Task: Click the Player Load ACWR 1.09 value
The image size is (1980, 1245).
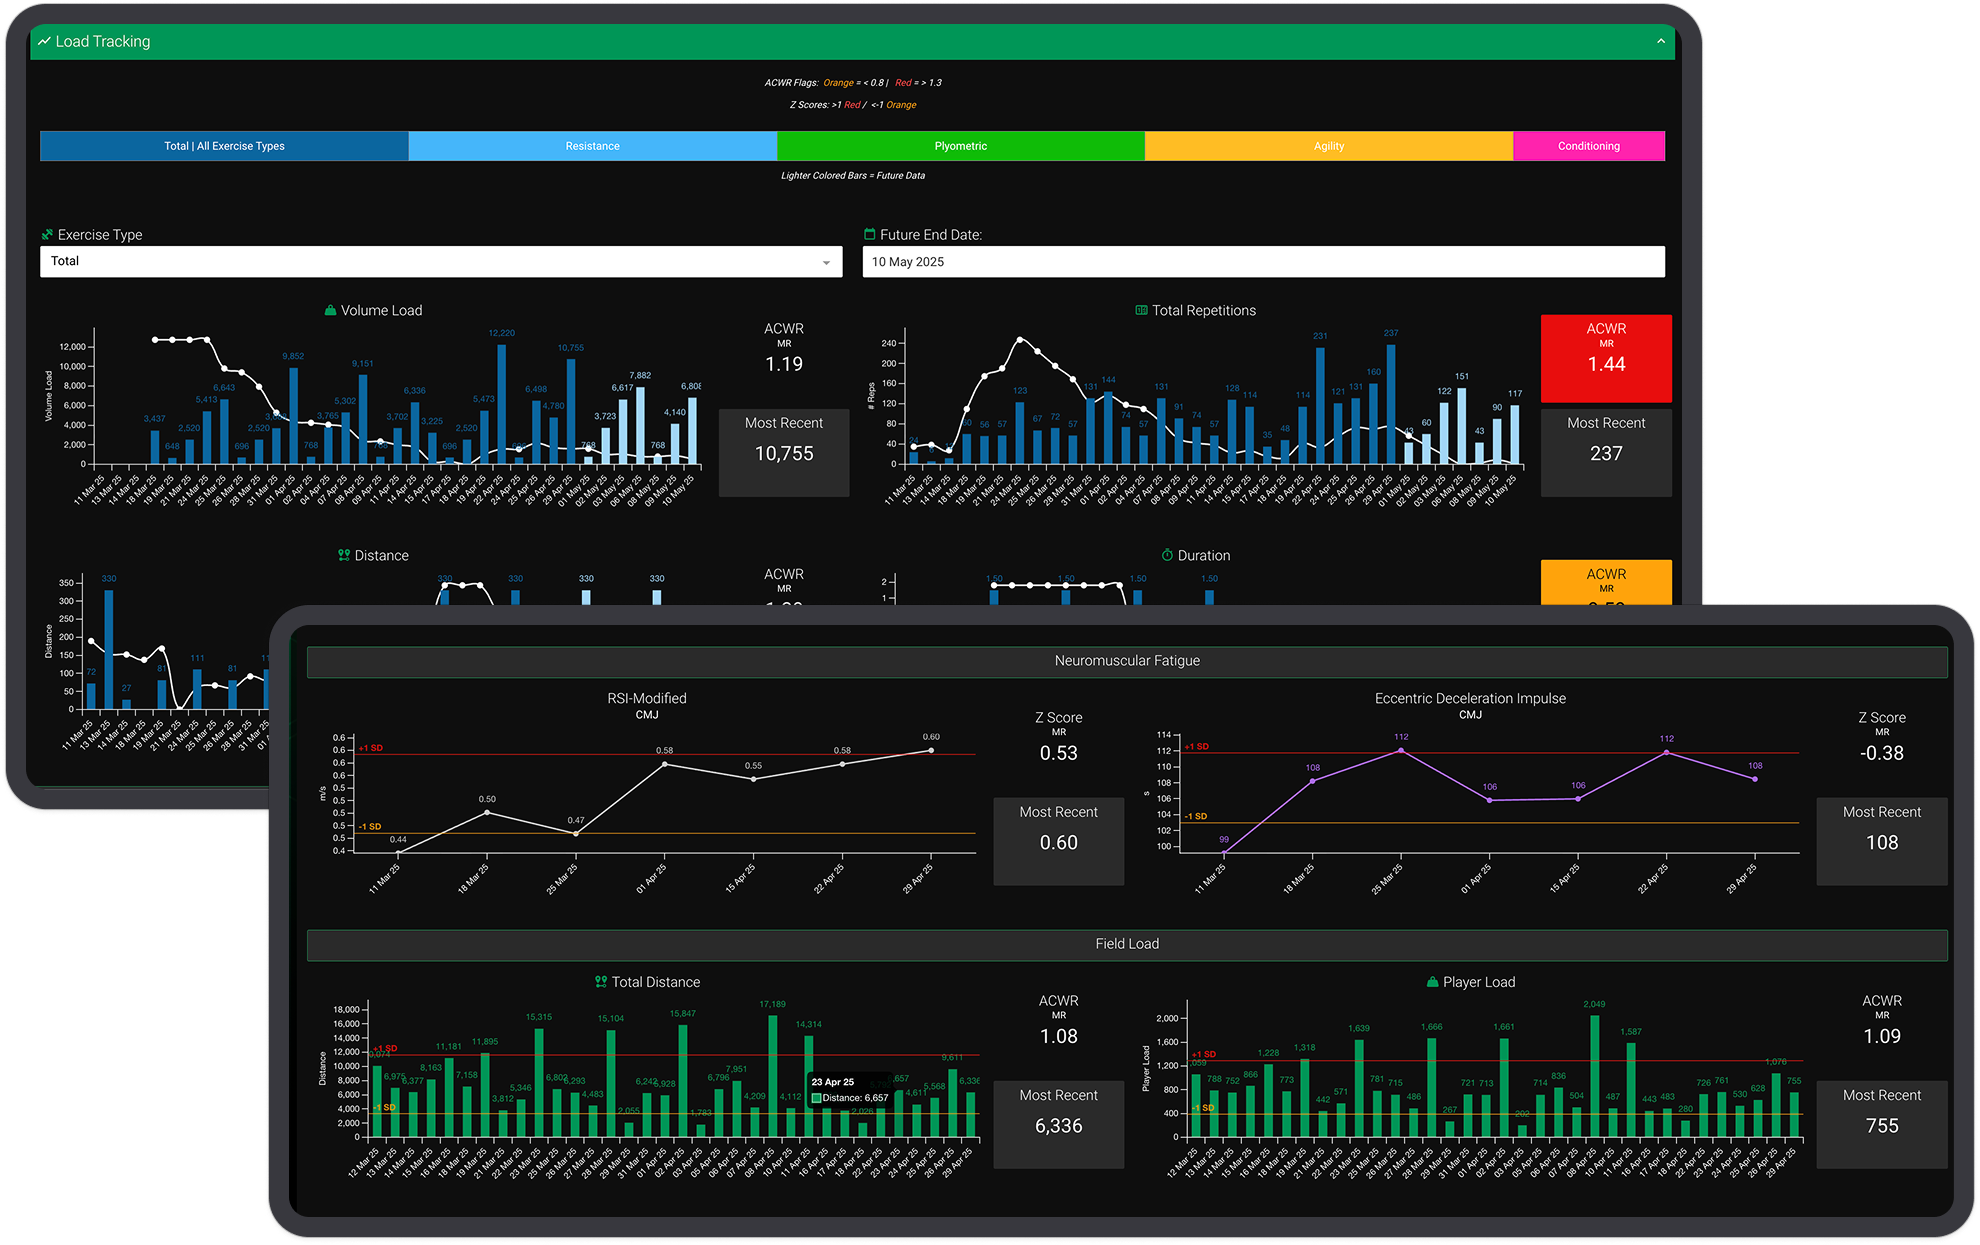Action: coord(1882,1036)
